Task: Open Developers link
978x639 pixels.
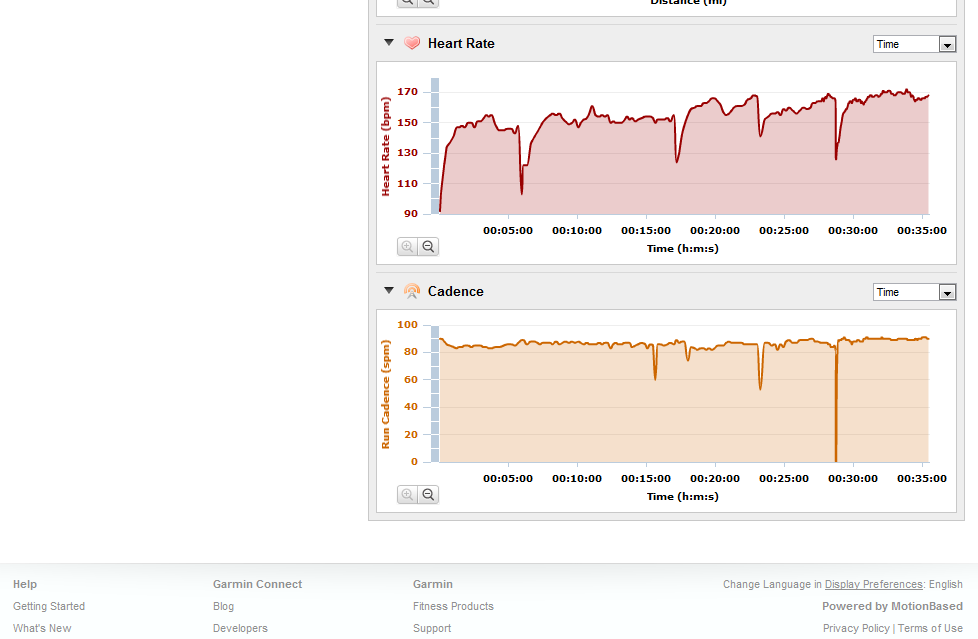Action: 240,628
